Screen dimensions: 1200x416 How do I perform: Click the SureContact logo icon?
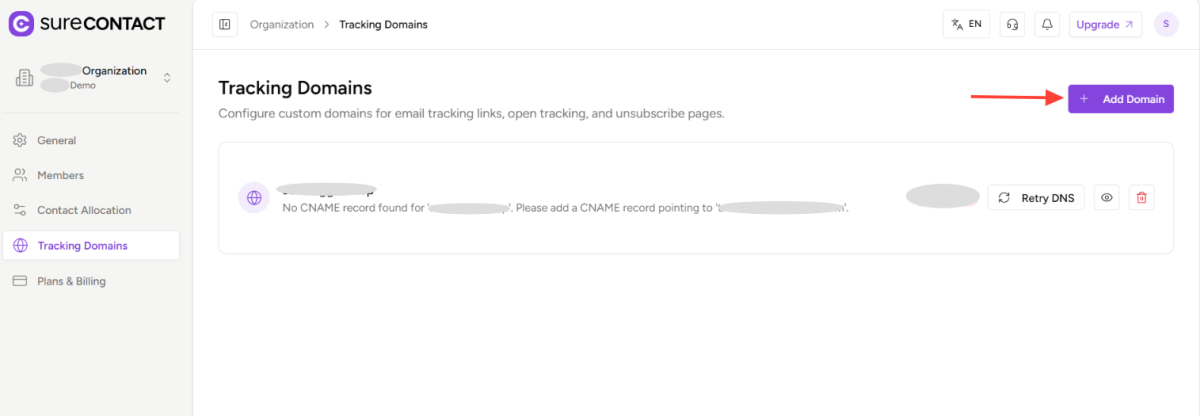pyautogui.click(x=21, y=24)
